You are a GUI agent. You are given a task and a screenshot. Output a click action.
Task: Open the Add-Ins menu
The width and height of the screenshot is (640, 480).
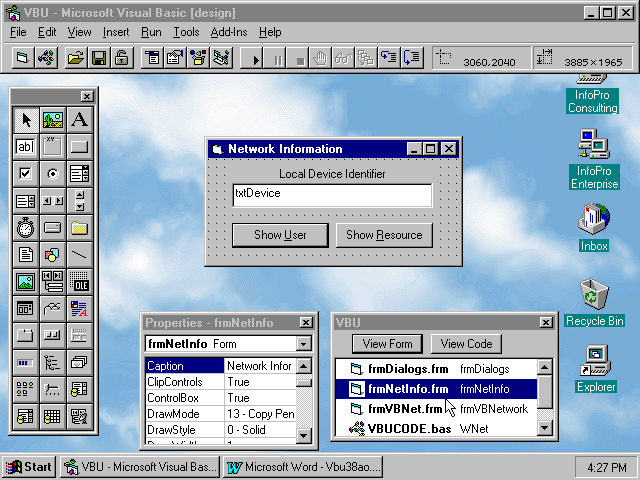tap(229, 32)
